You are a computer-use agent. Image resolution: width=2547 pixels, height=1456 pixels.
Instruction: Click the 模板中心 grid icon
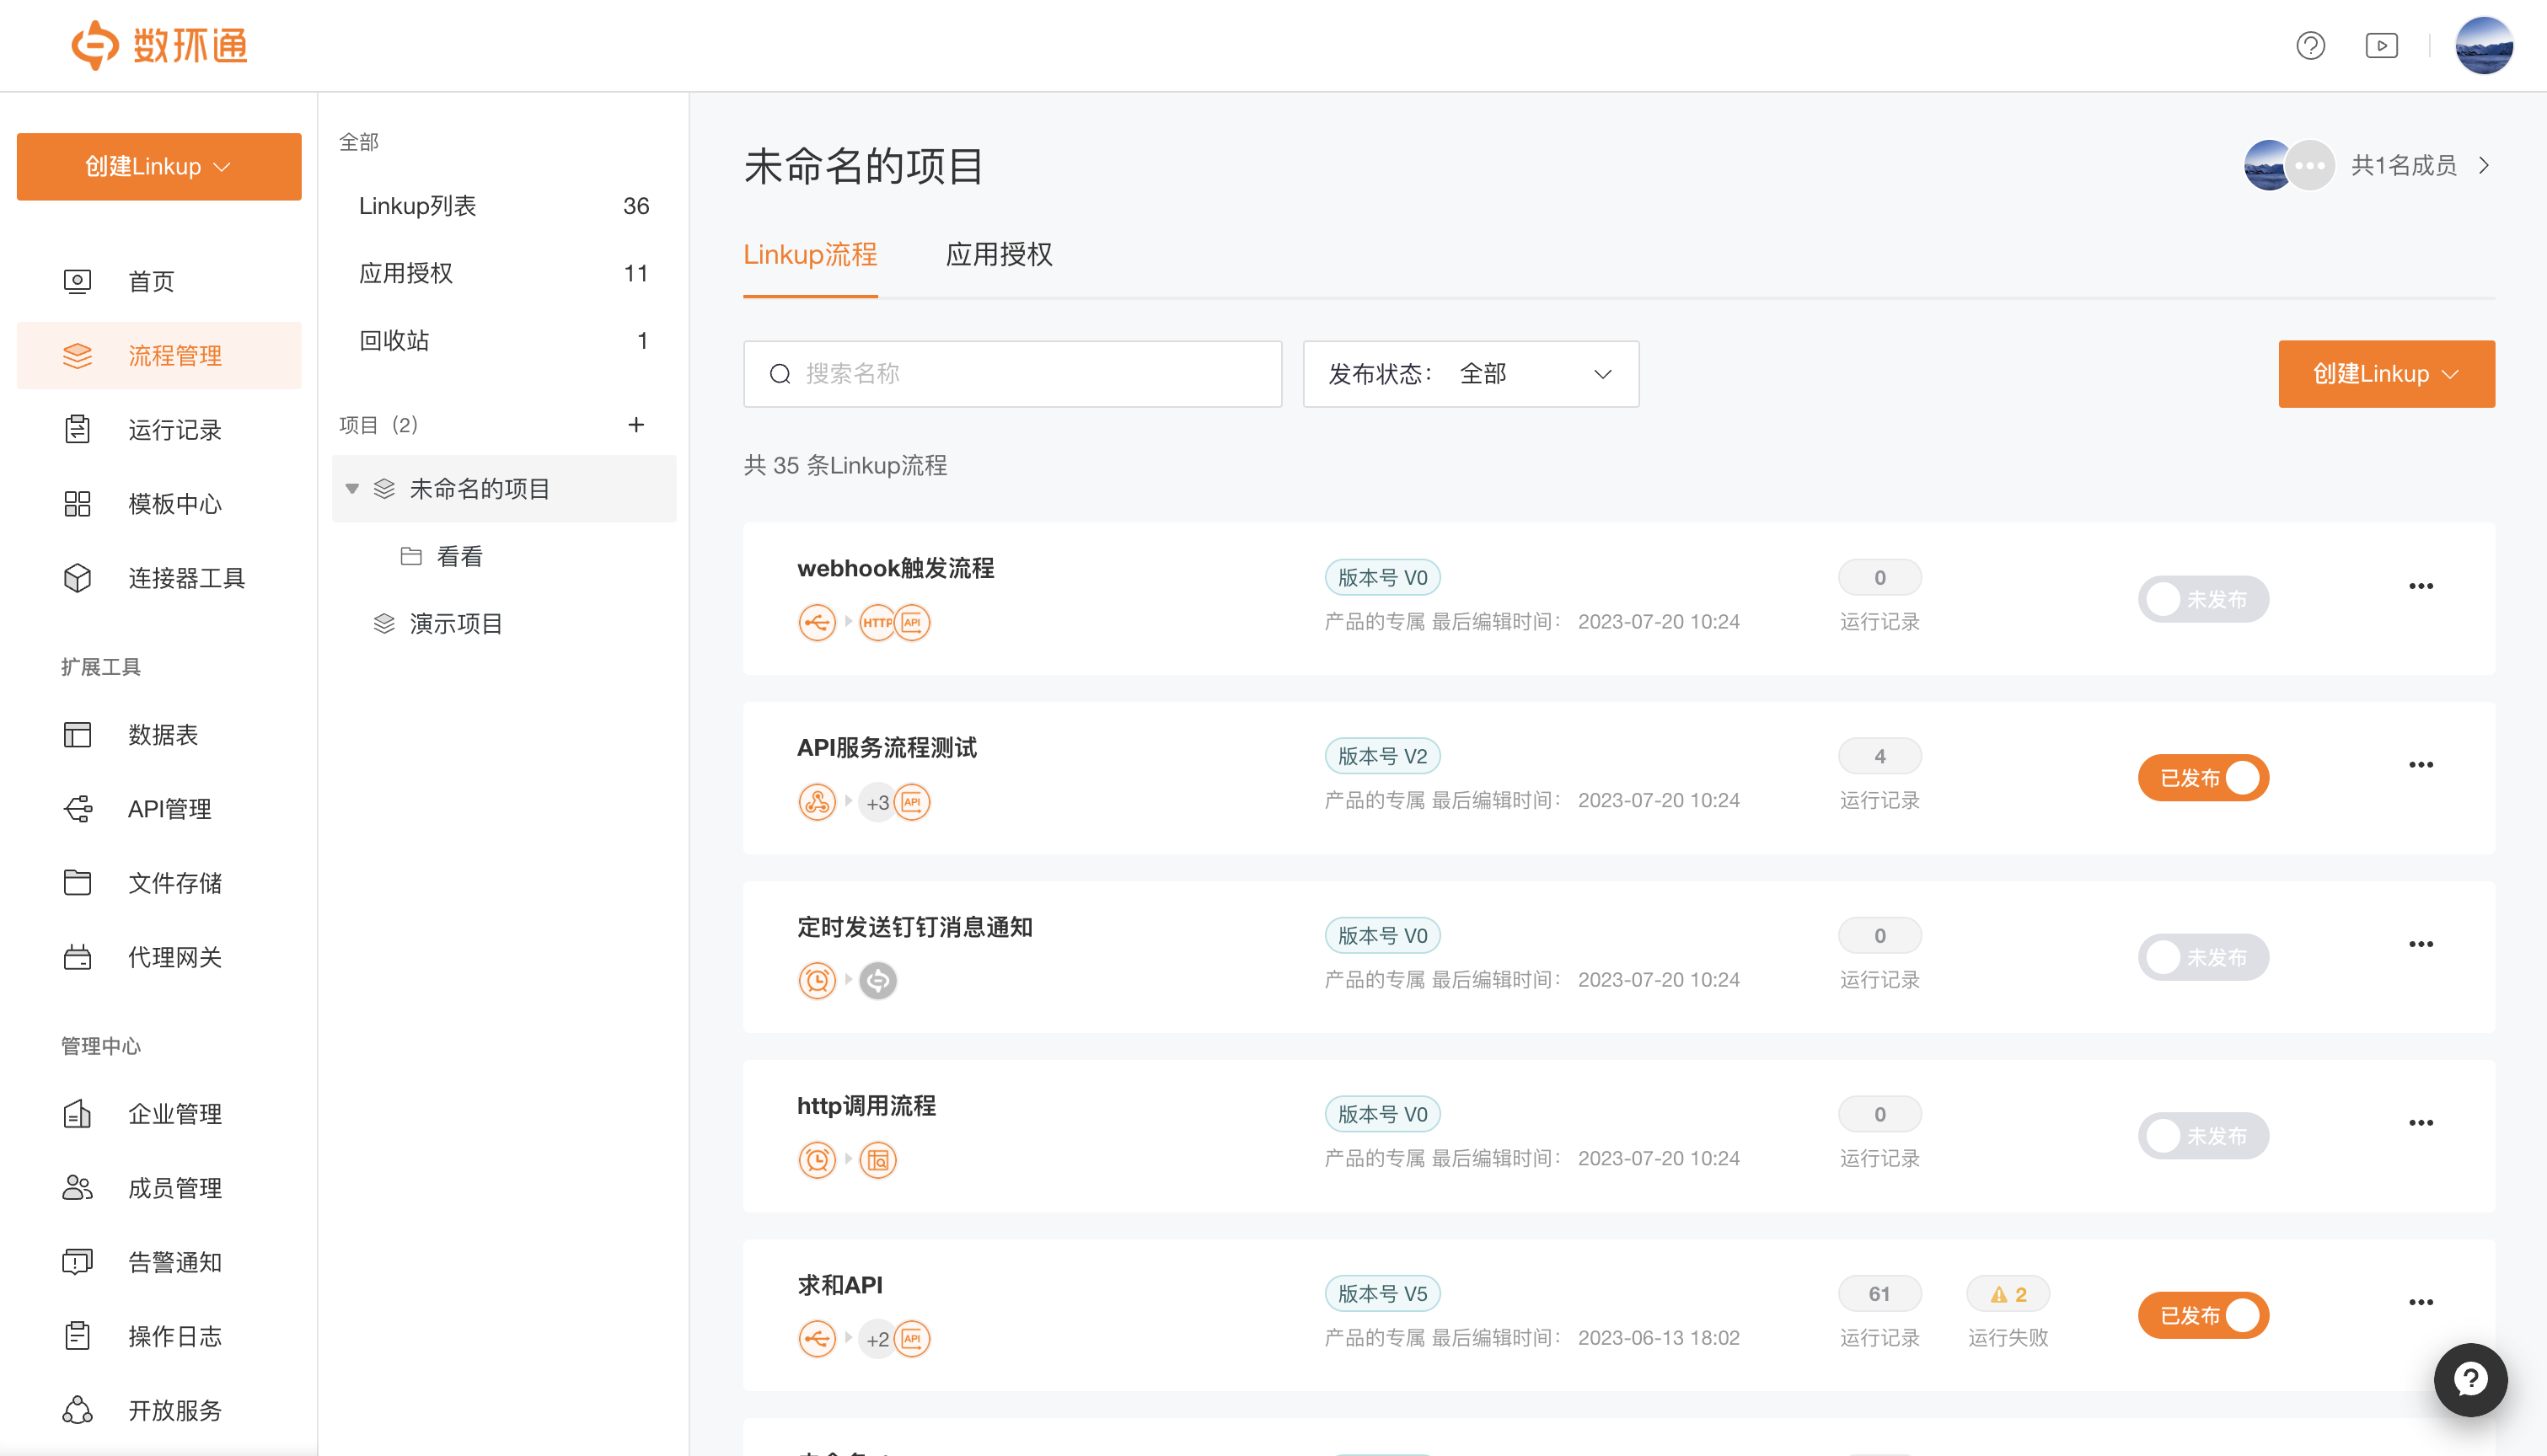[77, 503]
